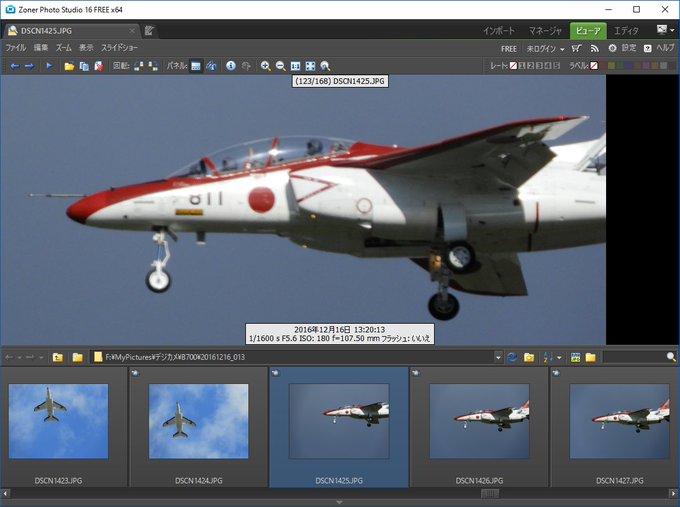Start slideshow with play icon
The width and height of the screenshot is (680, 507).
click(x=49, y=66)
